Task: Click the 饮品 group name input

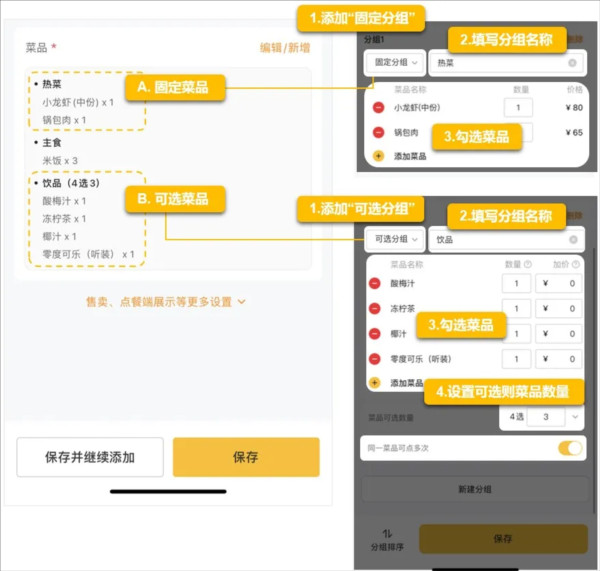Action: click(x=507, y=240)
